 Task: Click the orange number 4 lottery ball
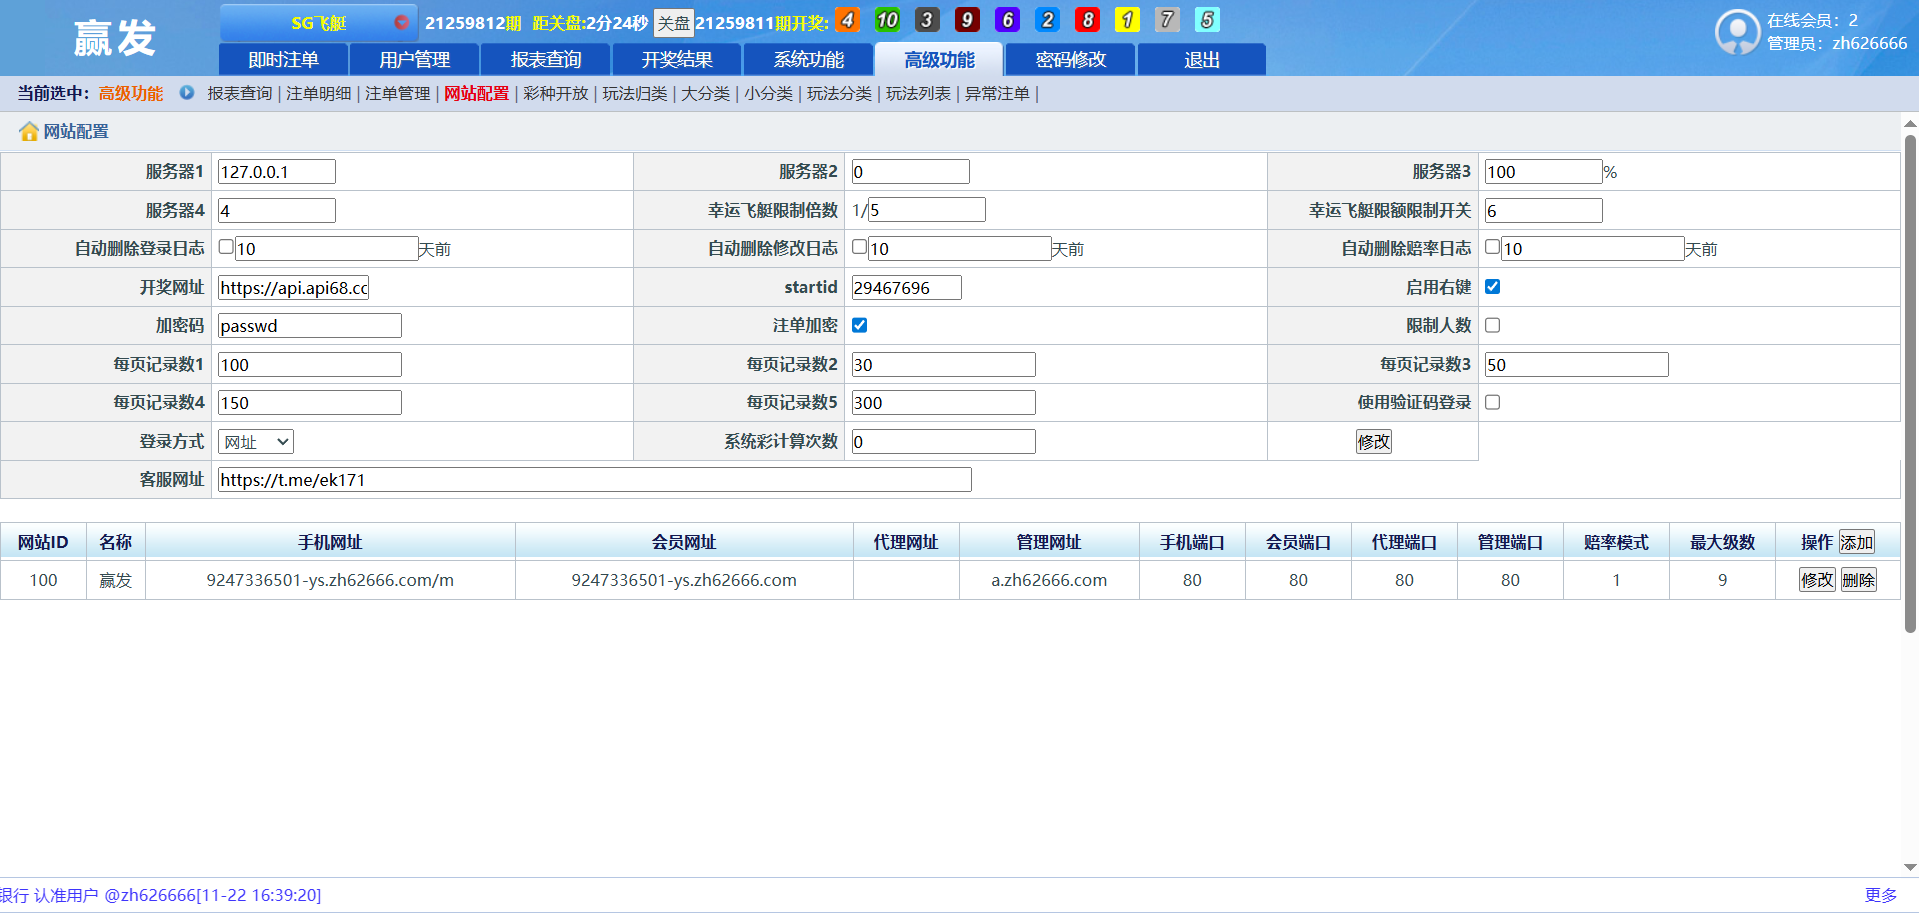[x=847, y=20]
